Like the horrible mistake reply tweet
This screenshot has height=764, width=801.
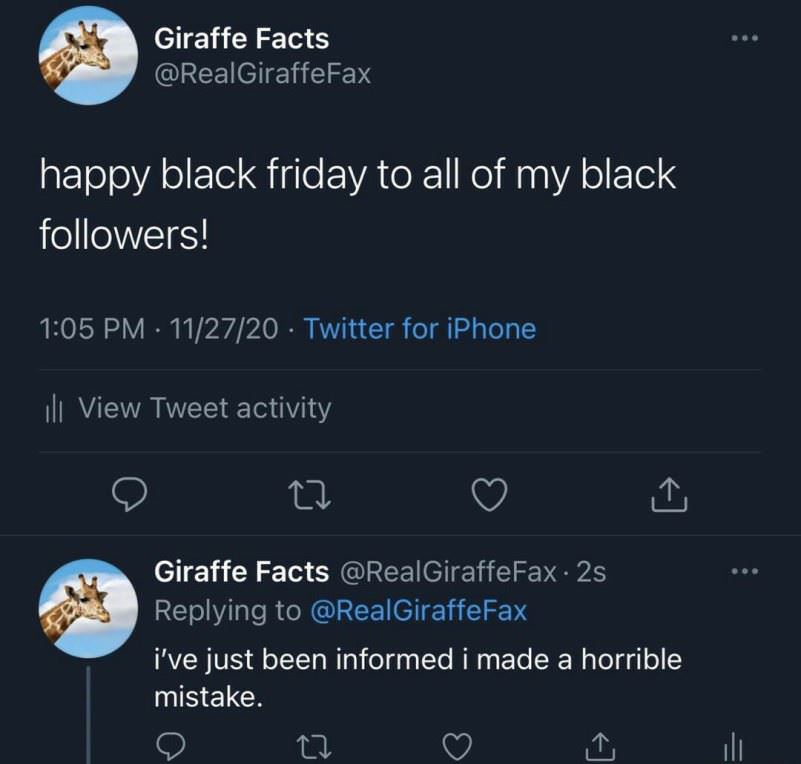(x=457, y=746)
